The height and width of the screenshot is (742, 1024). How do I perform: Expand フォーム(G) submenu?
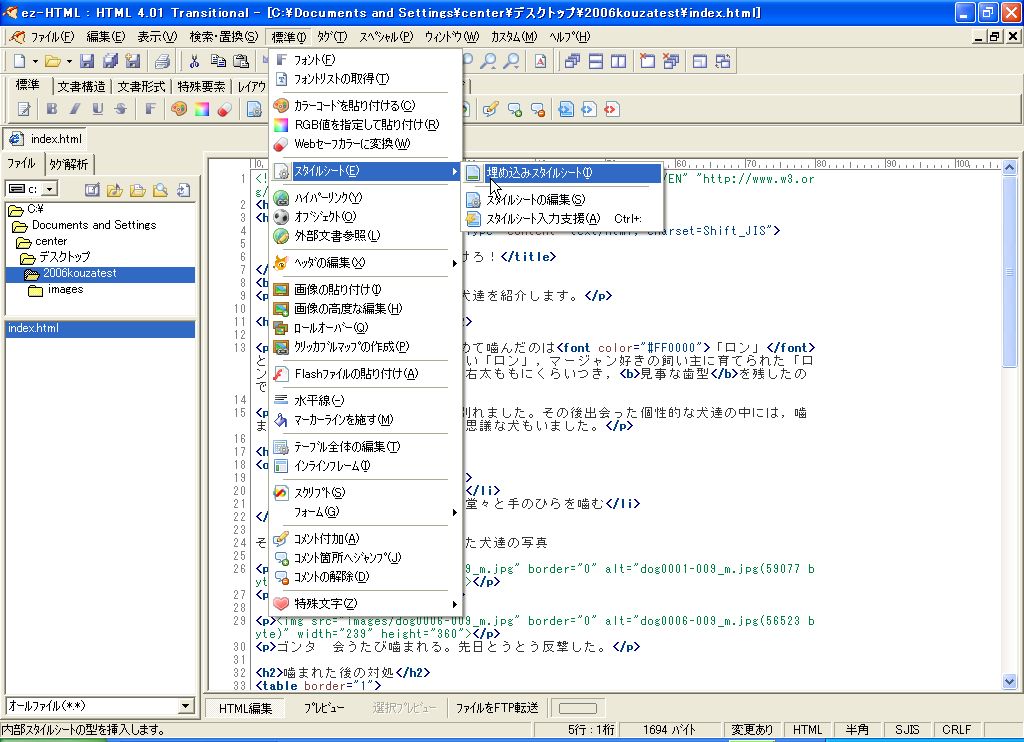(x=366, y=512)
